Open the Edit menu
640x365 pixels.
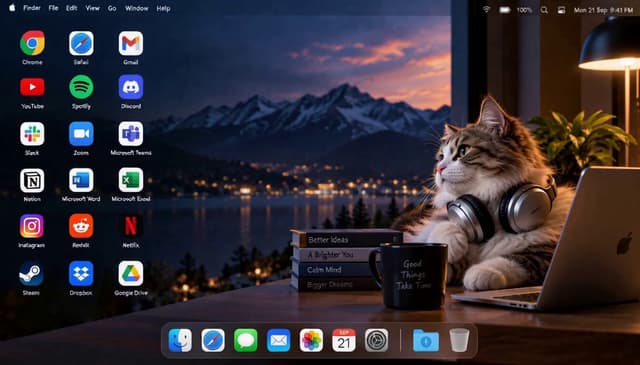point(71,8)
